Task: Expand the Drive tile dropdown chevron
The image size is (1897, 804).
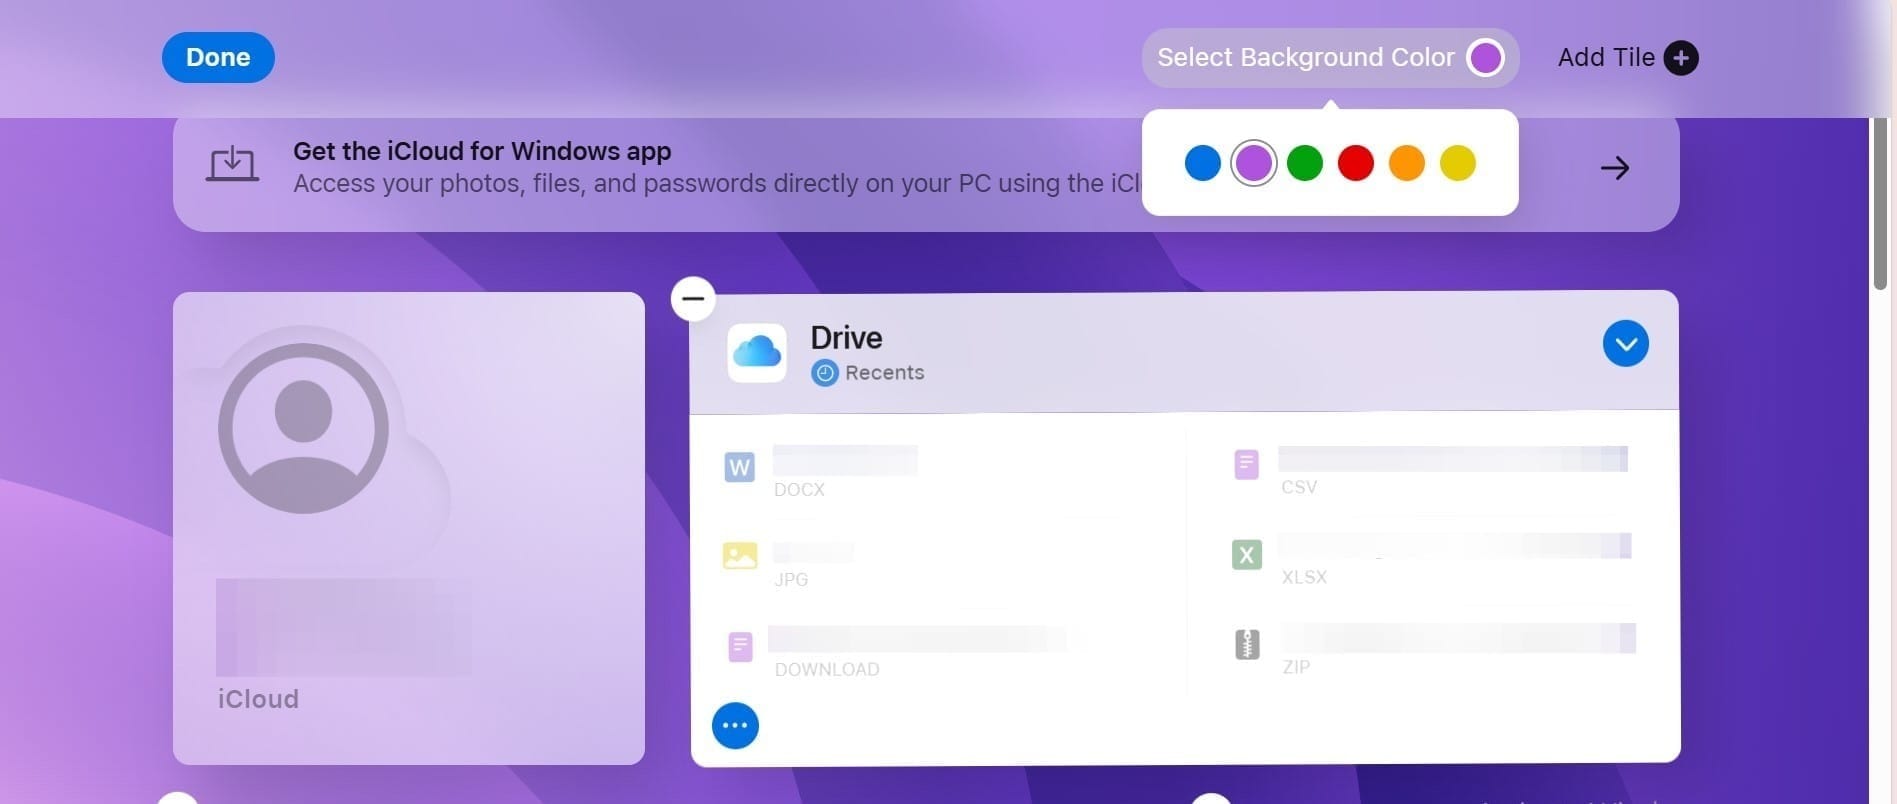Action: pos(1625,343)
